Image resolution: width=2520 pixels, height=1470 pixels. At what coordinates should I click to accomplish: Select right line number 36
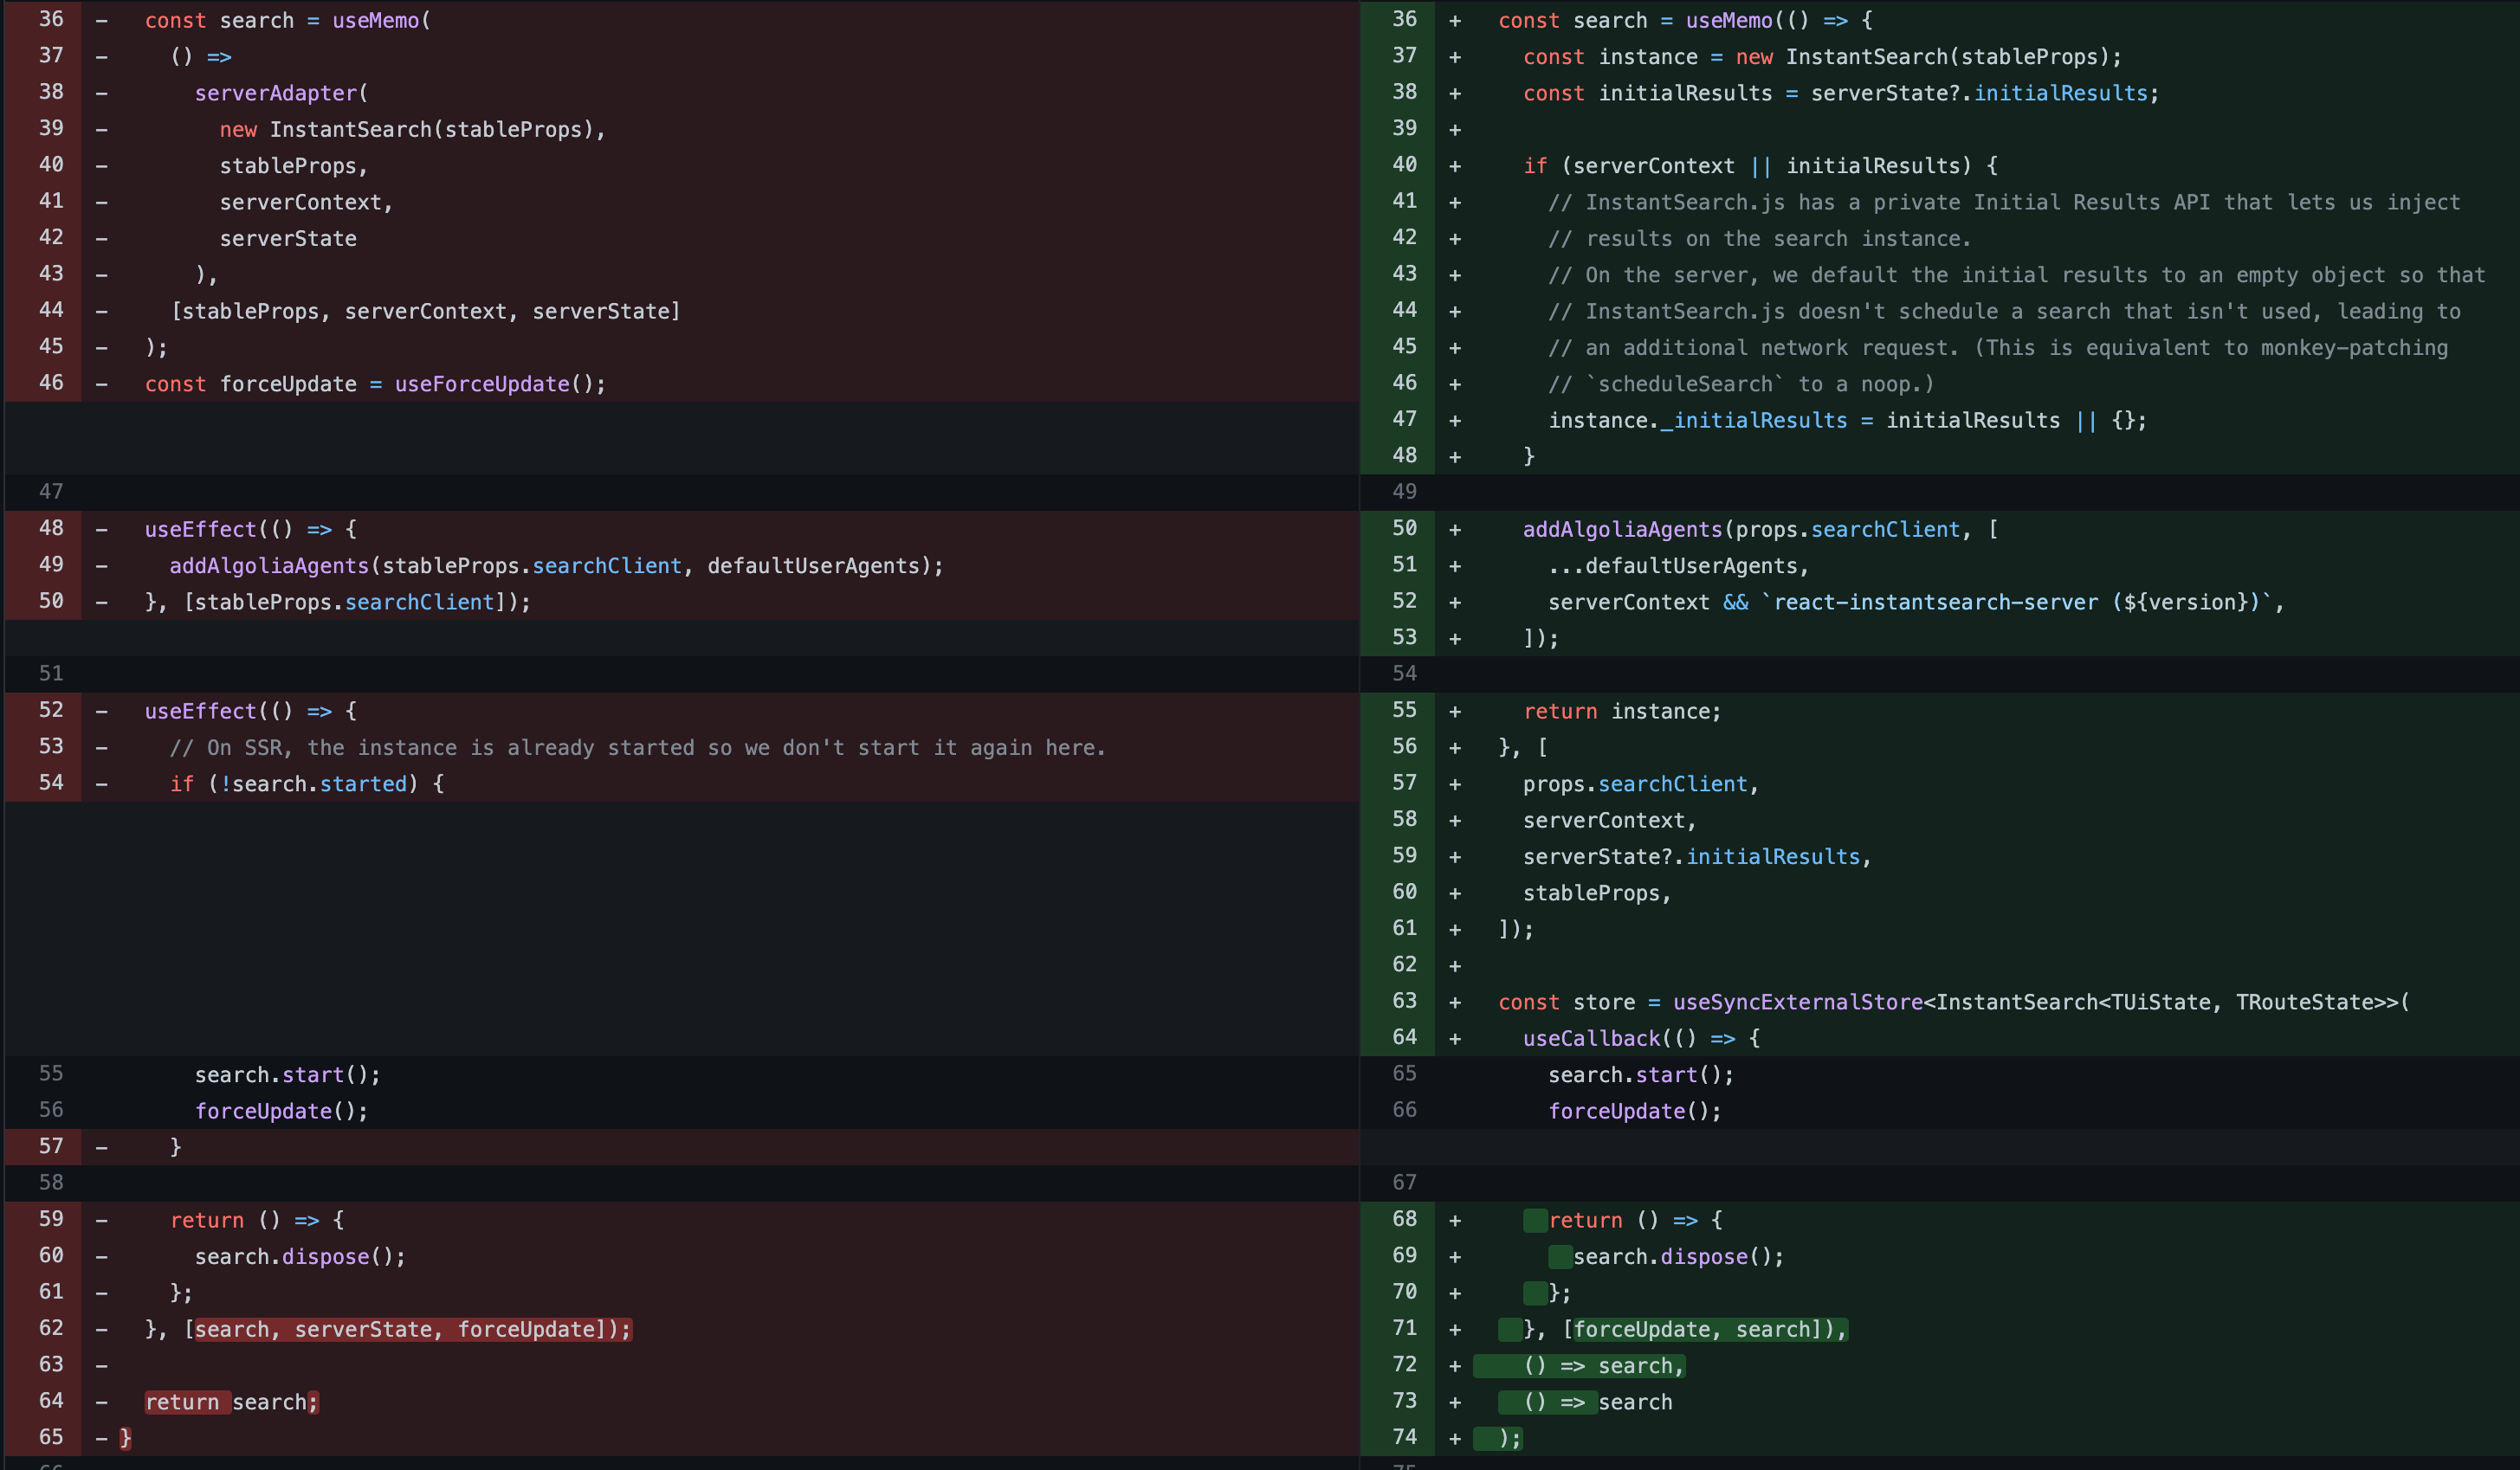click(x=1404, y=19)
